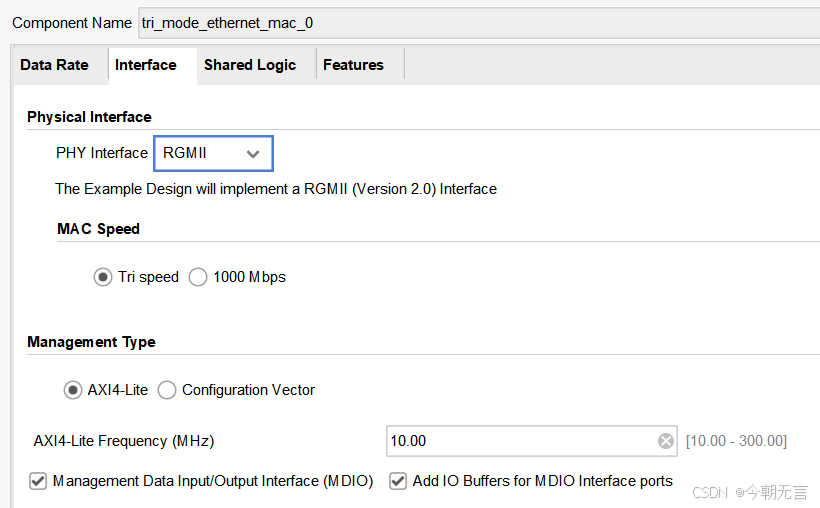The height and width of the screenshot is (508, 820).
Task: Select the Interface tab
Action: pos(146,65)
